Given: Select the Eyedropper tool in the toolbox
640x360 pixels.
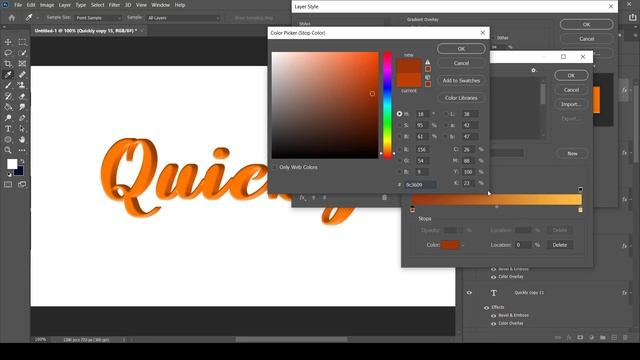Looking at the screenshot, I should coord(8,75).
